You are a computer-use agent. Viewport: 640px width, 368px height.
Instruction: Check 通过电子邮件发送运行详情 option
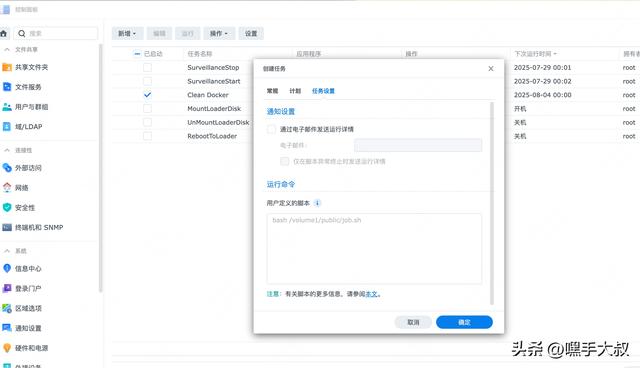coord(271,129)
